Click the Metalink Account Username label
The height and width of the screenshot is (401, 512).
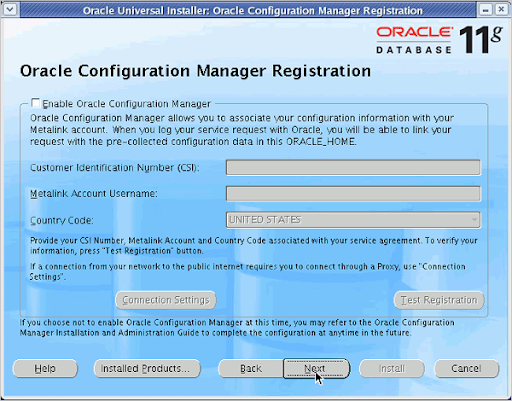94,194
